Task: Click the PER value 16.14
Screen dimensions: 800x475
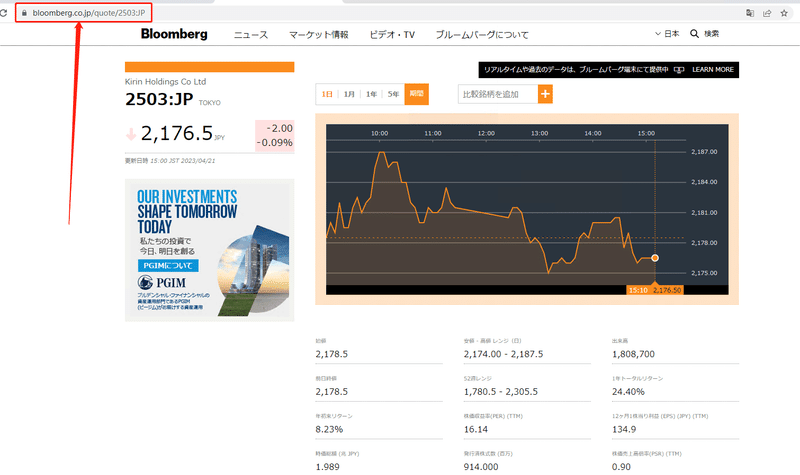Action: click(x=476, y=430)
